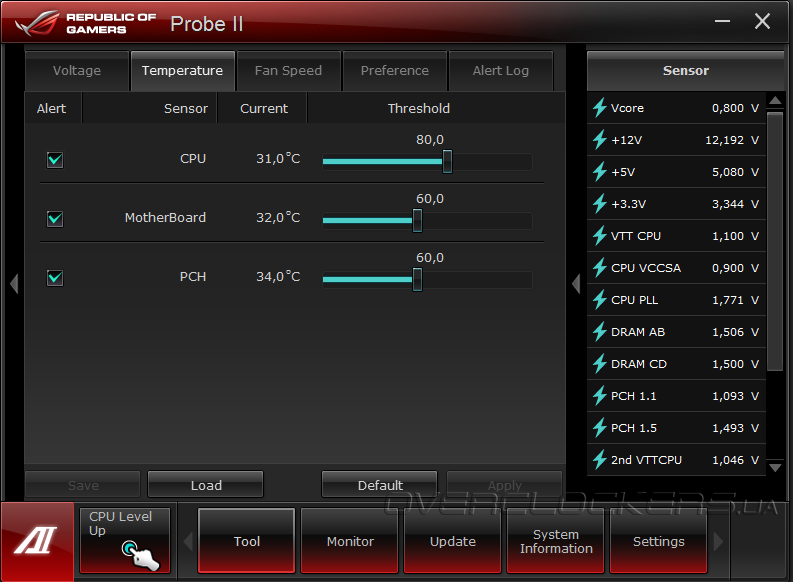Click the Save button

click(x=83, y=485)
